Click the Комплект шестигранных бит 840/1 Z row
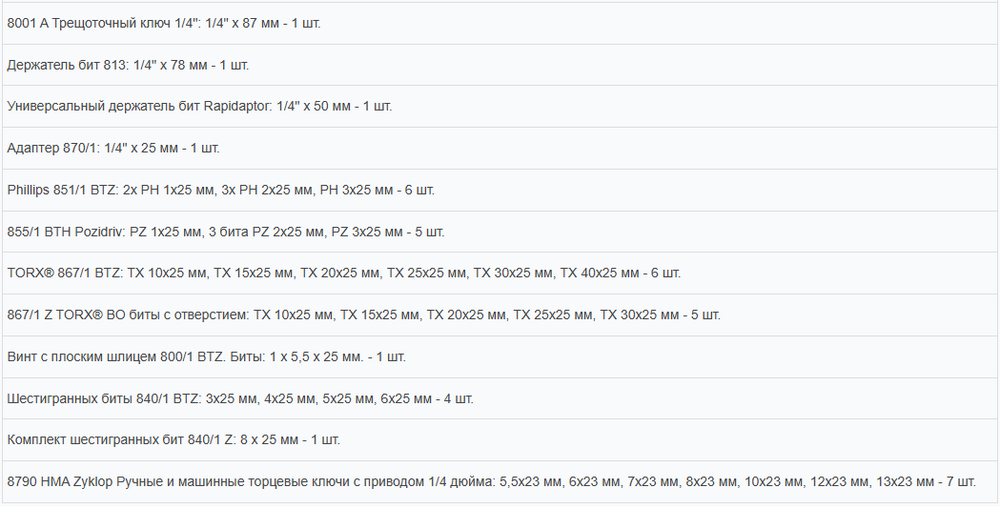This screenshot has height=507, width=1000. click(500, 440)
